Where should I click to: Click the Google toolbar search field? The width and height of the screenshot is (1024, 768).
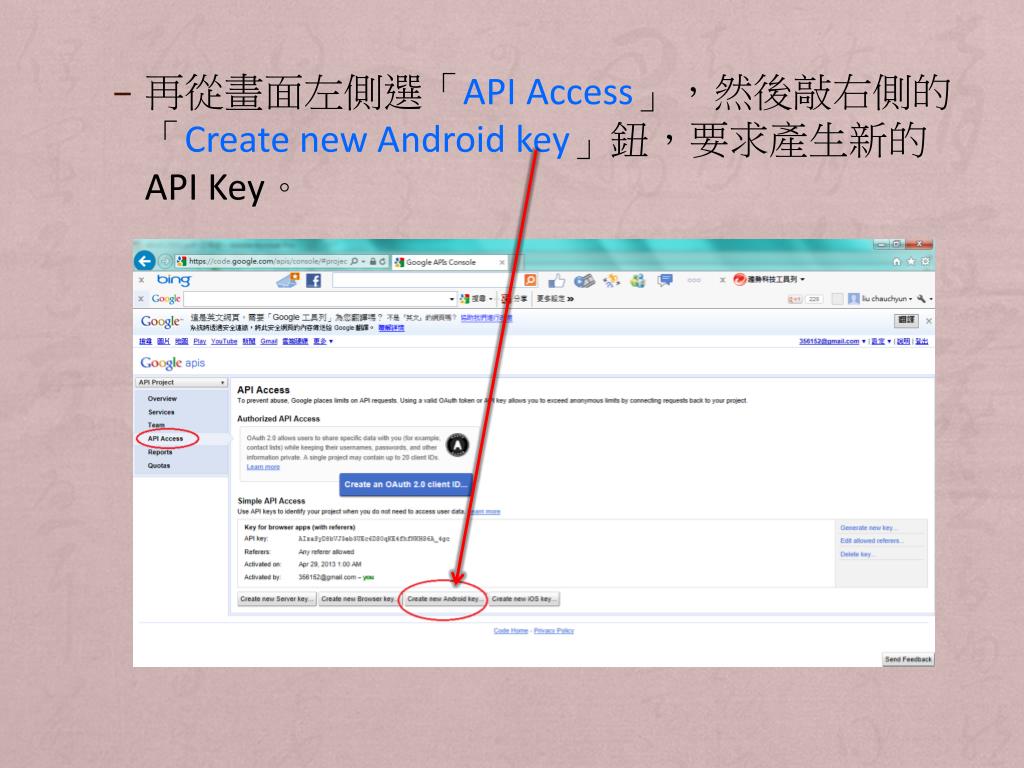pos(317,299)
